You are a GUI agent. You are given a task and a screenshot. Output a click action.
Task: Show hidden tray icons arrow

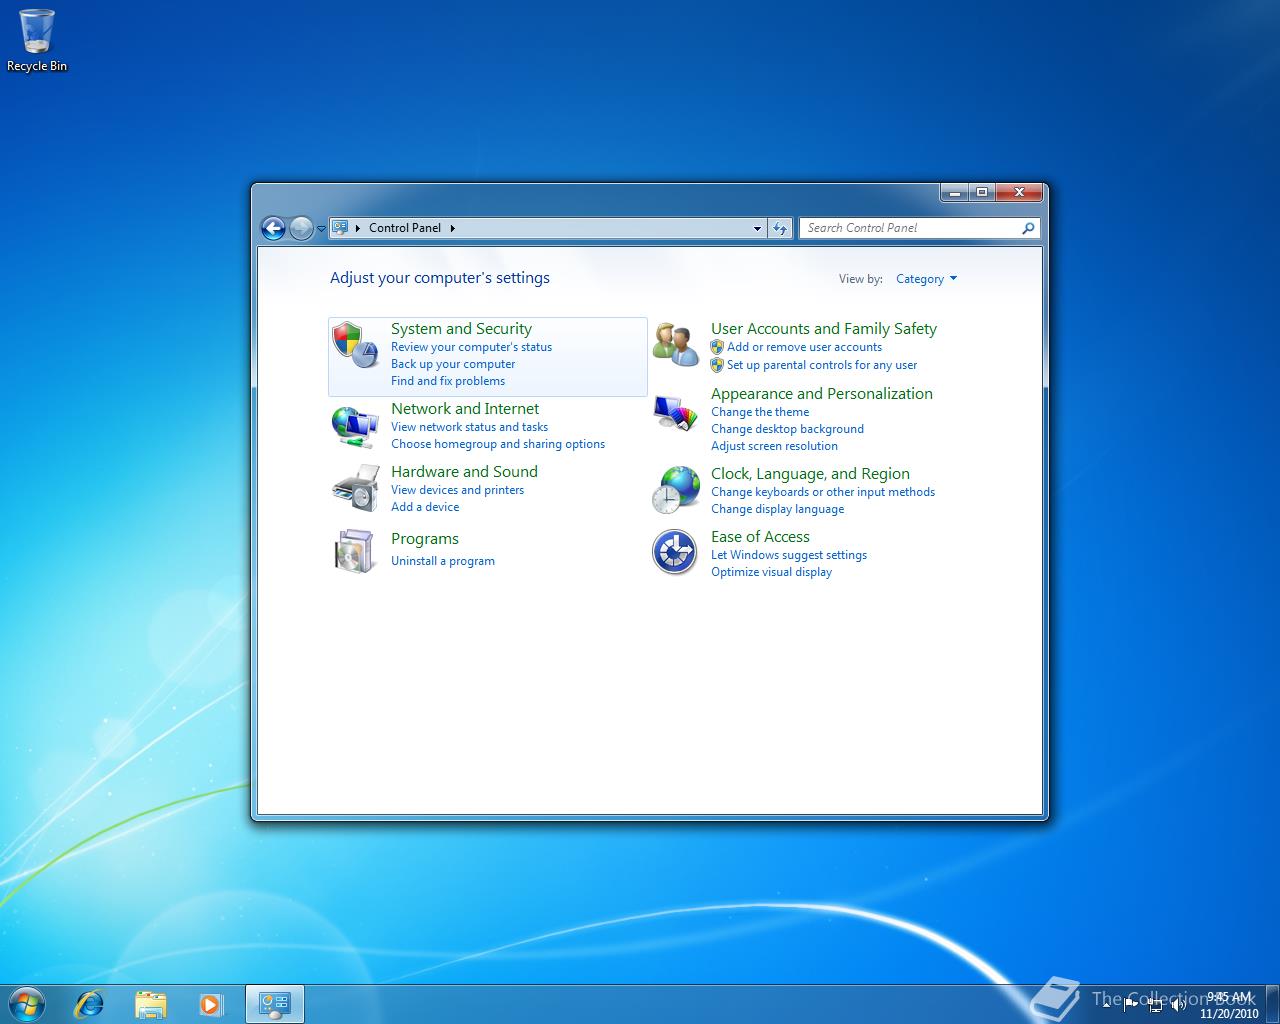[1106, 1005]
